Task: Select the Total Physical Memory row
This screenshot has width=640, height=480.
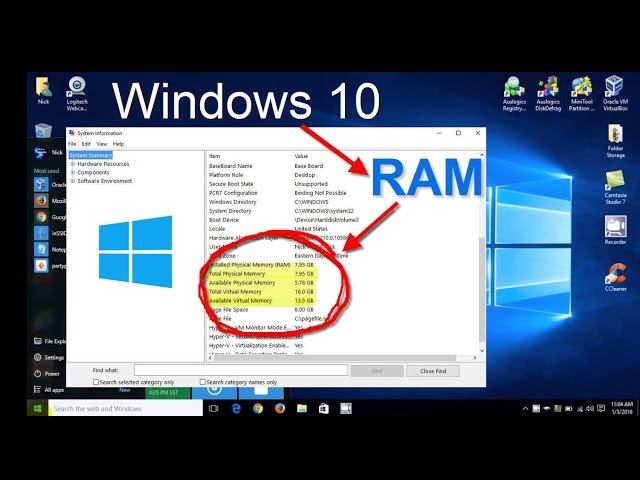Action: pyautogui.click(x=261, y=274)
